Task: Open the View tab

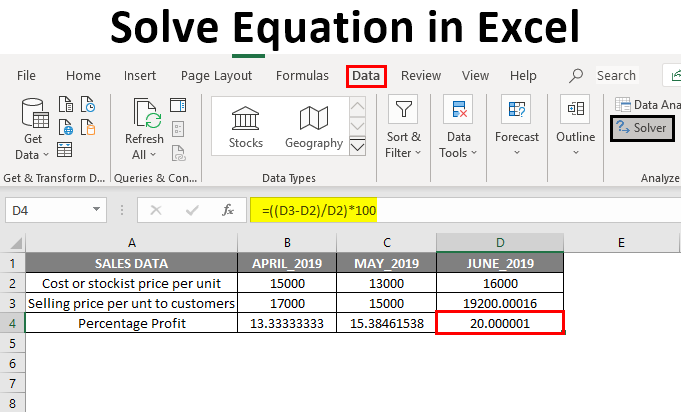Action: [x=475, y=76]
